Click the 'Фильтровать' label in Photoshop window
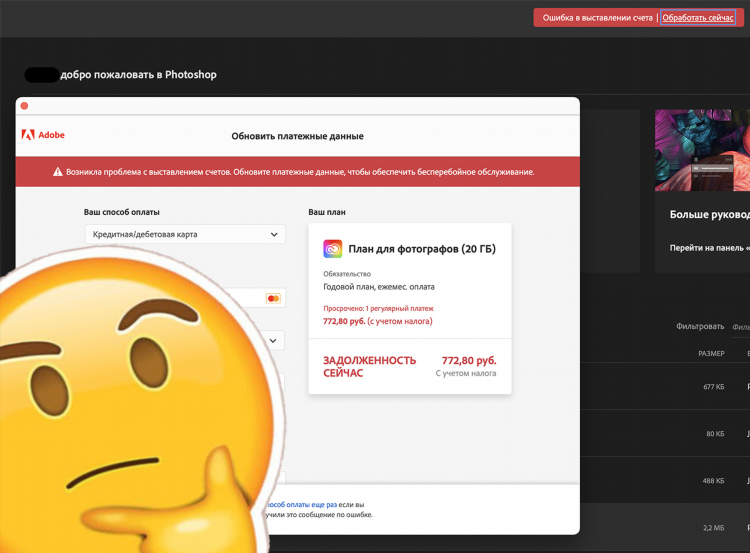 coord(700,326)
